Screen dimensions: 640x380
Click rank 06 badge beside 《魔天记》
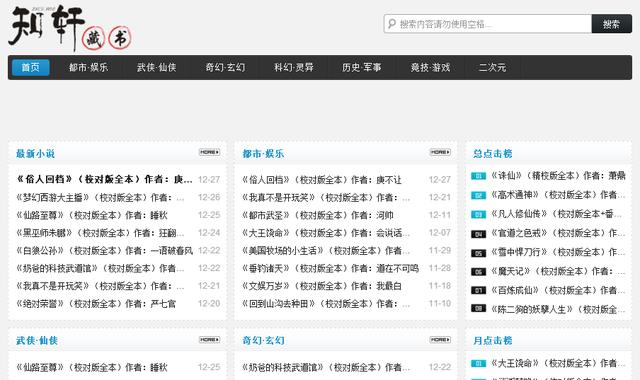point(478,272)
